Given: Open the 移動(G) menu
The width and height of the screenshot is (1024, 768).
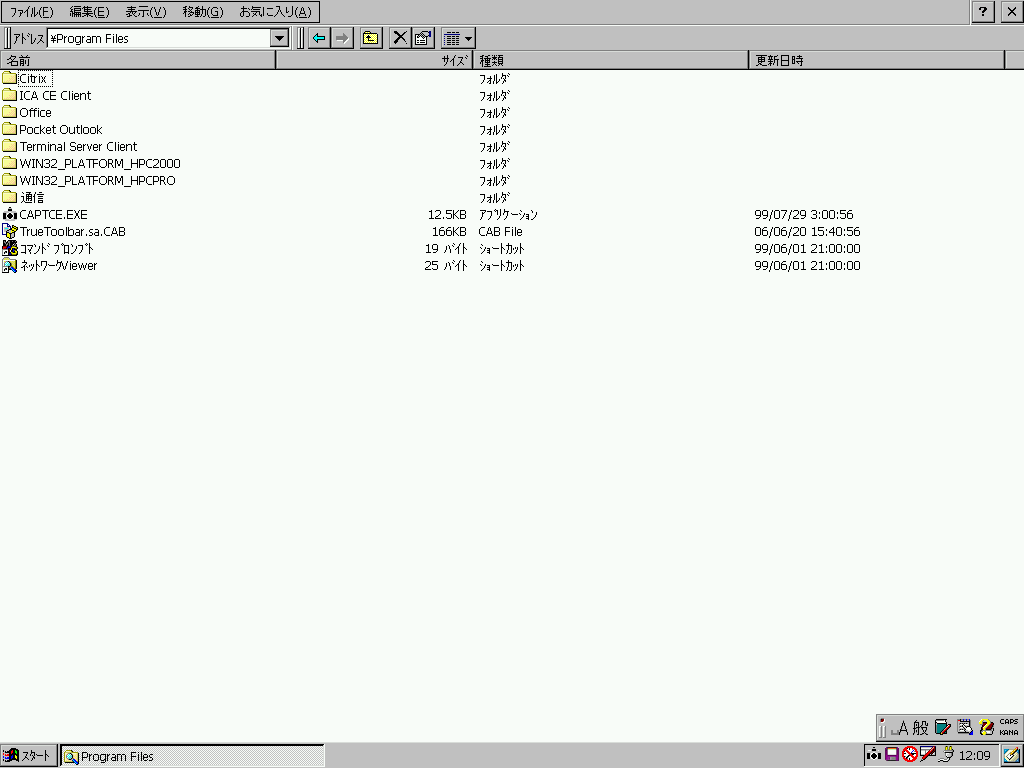Looking at the screenshot, I should 202,12.
